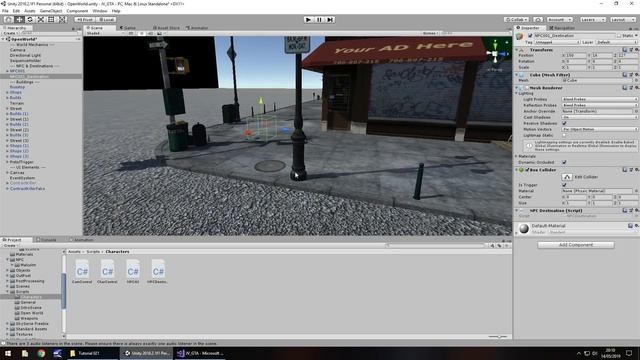
Task: Select the Rotate tool in the toolbar
Action: [x=30, y=20]
